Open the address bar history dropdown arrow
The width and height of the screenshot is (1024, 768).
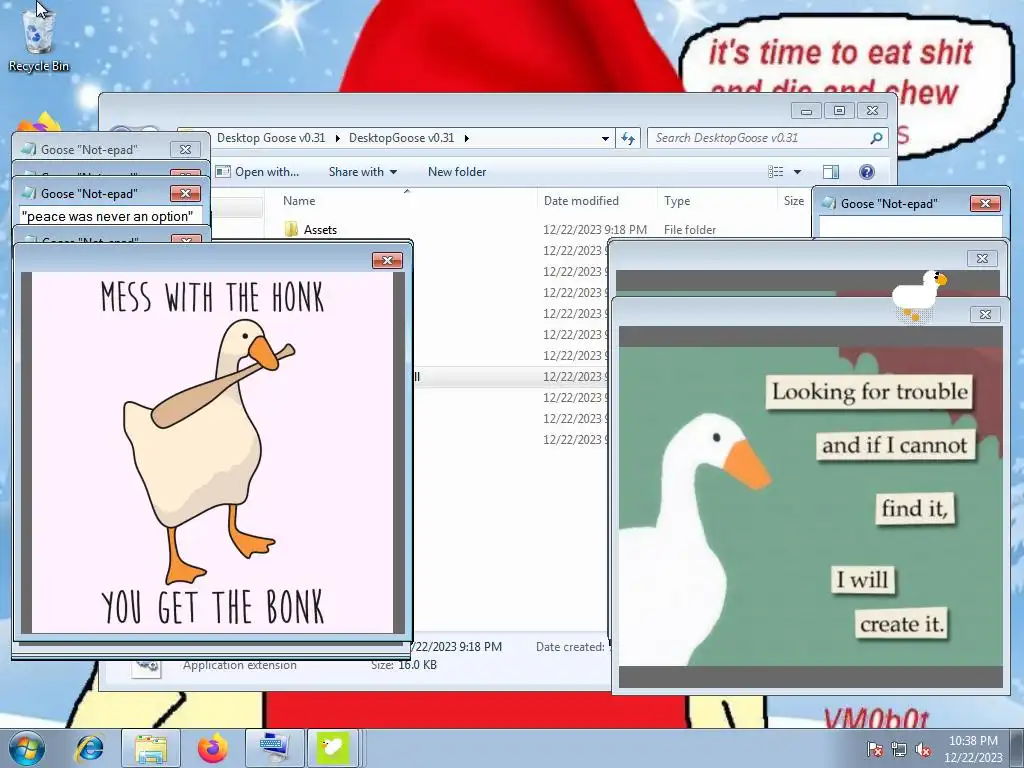[605, 138]
